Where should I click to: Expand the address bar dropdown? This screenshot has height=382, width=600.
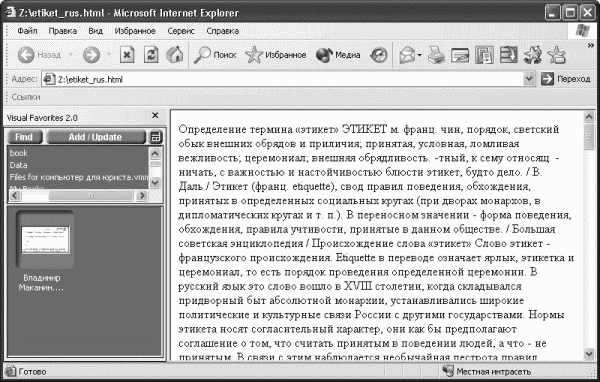[x=528, y=79]
